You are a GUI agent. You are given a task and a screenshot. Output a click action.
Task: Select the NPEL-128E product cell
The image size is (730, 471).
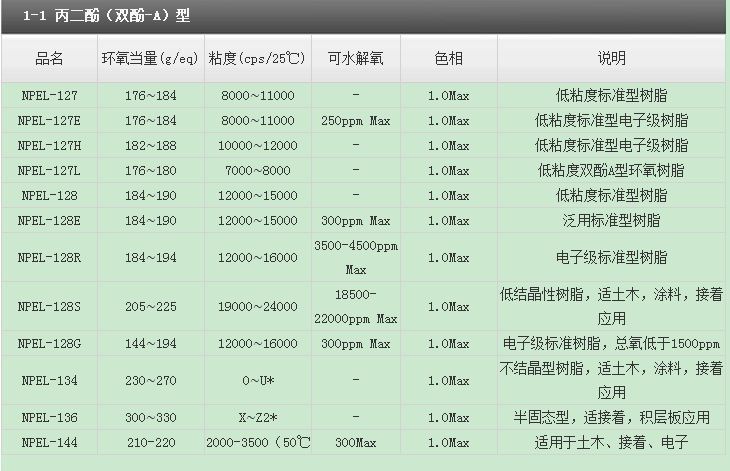pos(49,221)
